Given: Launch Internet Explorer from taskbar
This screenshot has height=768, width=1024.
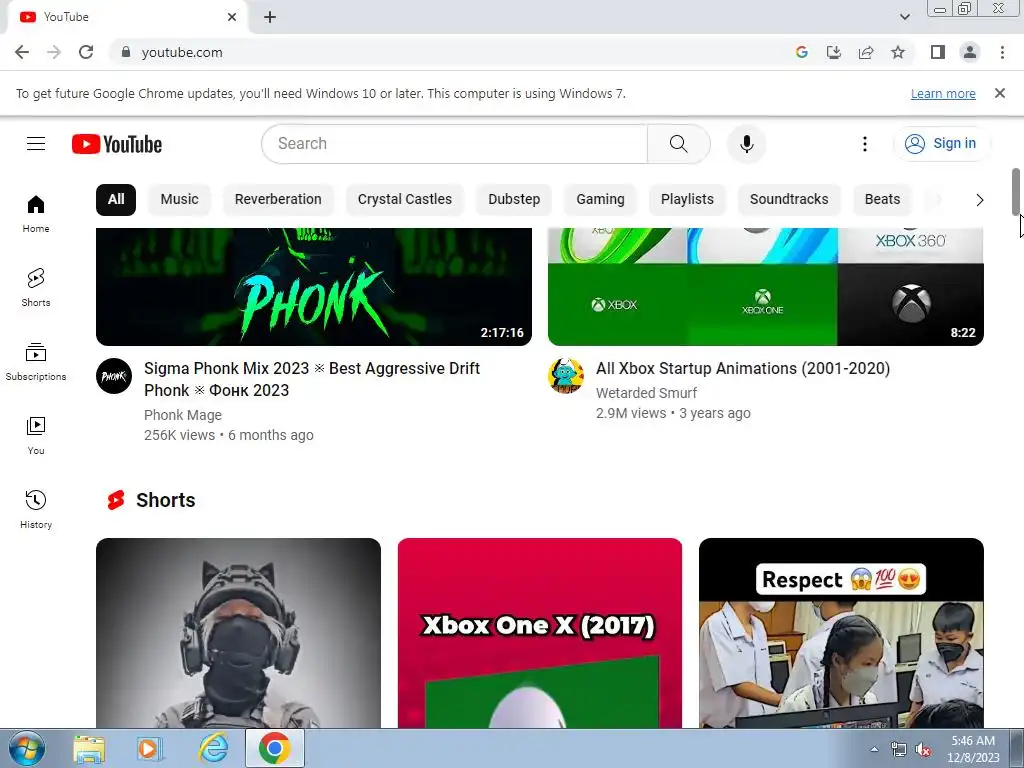Looking at the screenshot, I should coord(214,748).
